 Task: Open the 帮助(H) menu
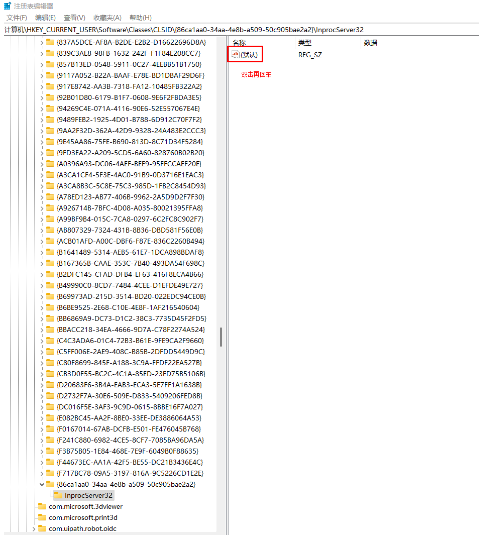point(141,17)
